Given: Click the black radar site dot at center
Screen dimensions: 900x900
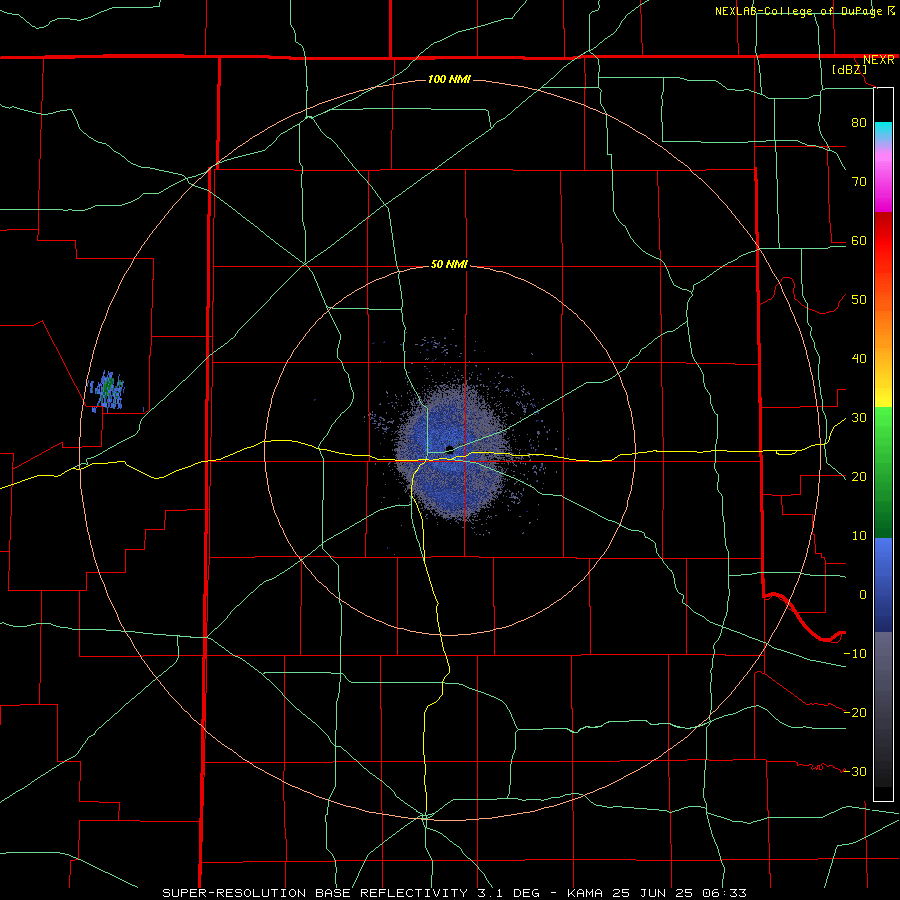Looking at the screenshot, I should [x=450, y=449].
